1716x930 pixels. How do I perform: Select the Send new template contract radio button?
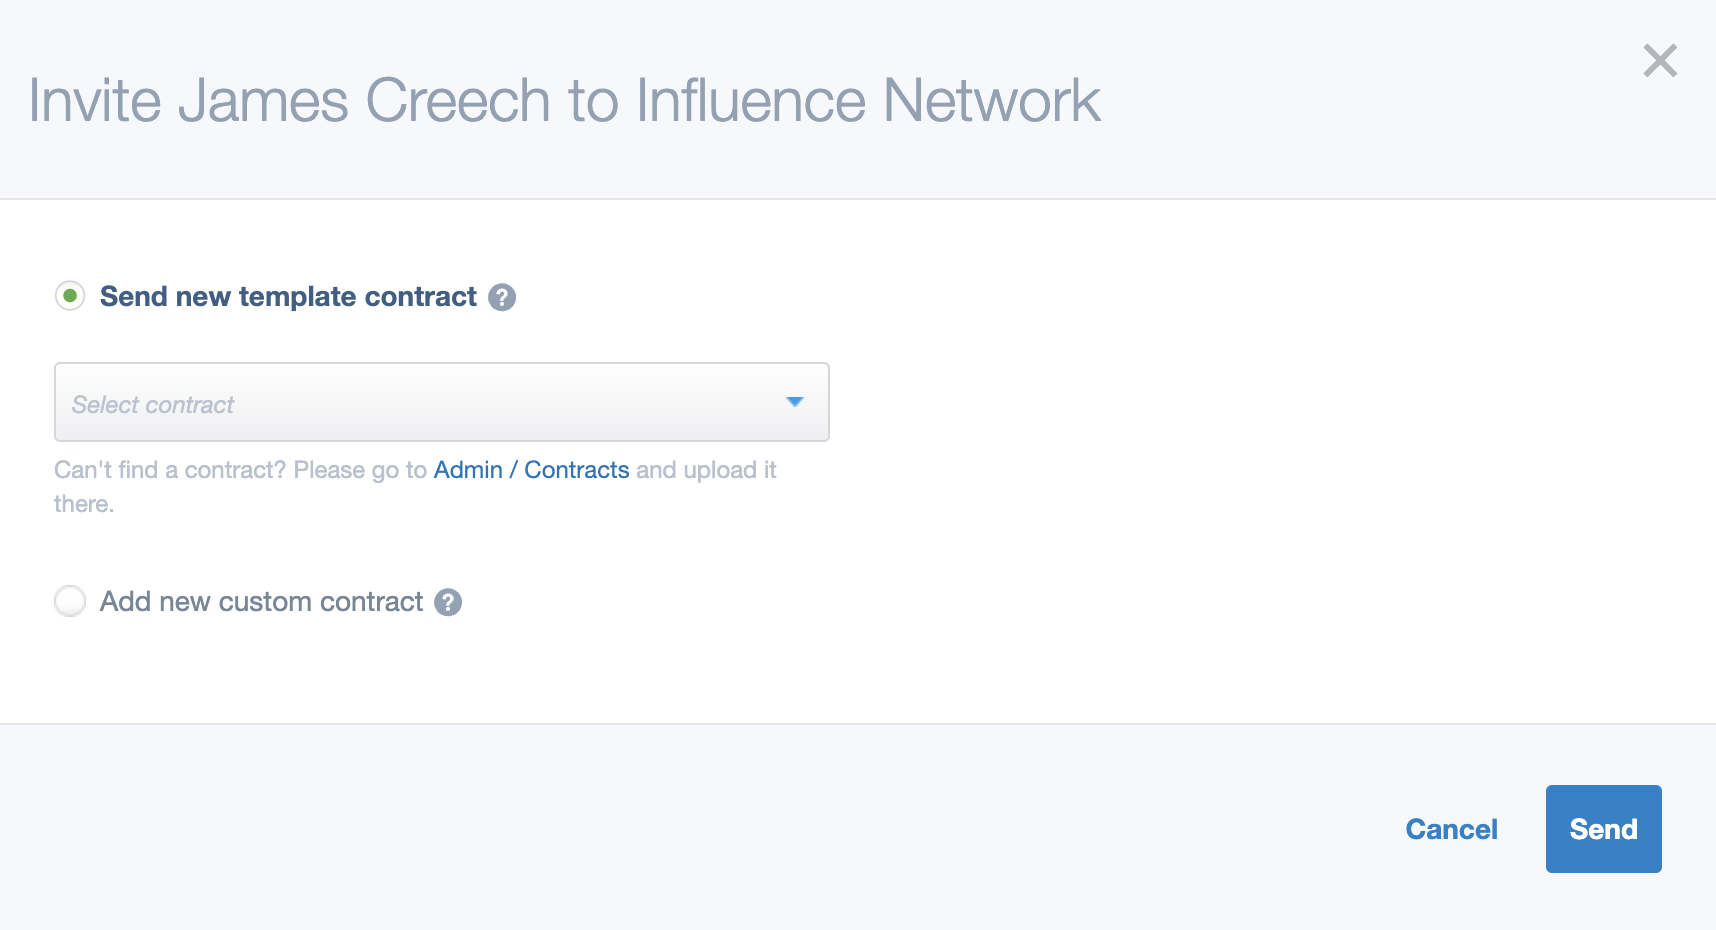70,296
